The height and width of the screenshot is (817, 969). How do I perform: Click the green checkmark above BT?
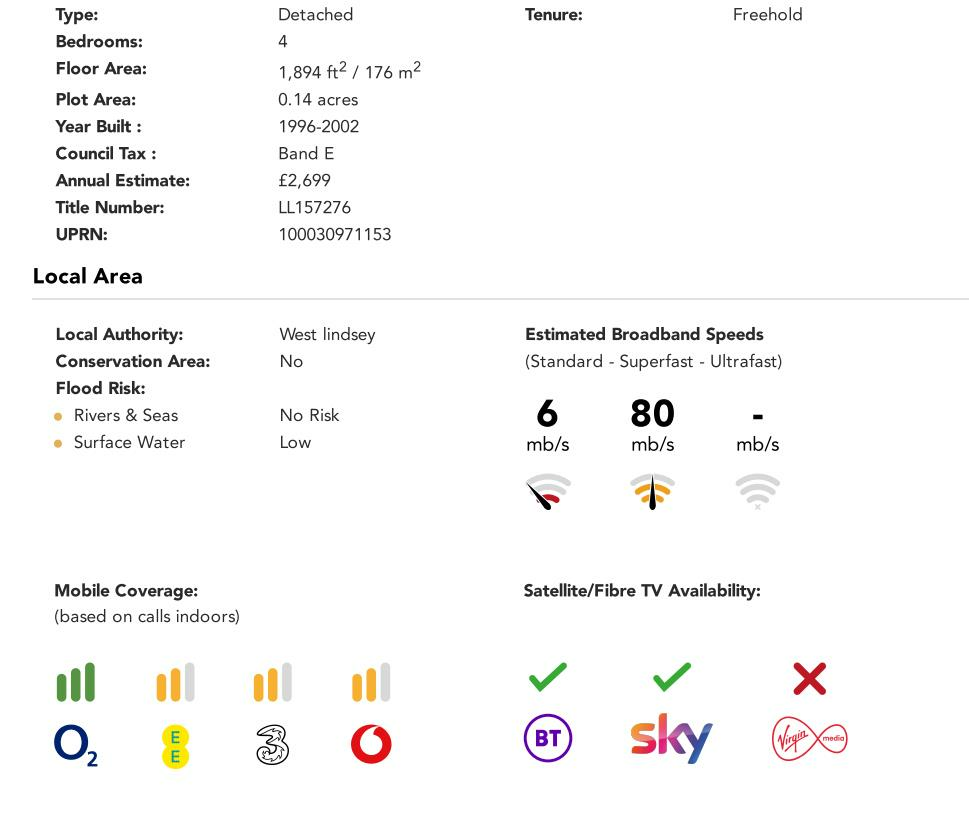pos(548,677)
